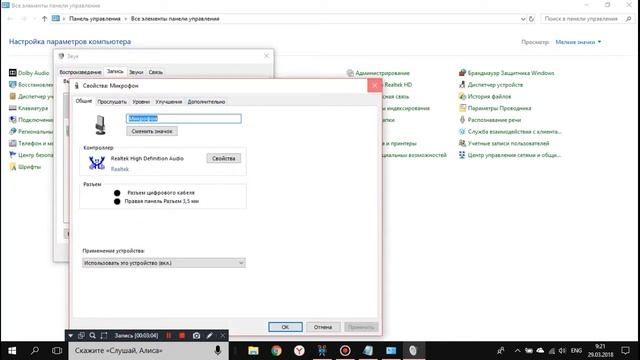Launch Google Chrome from taskbar

(276, 351)
